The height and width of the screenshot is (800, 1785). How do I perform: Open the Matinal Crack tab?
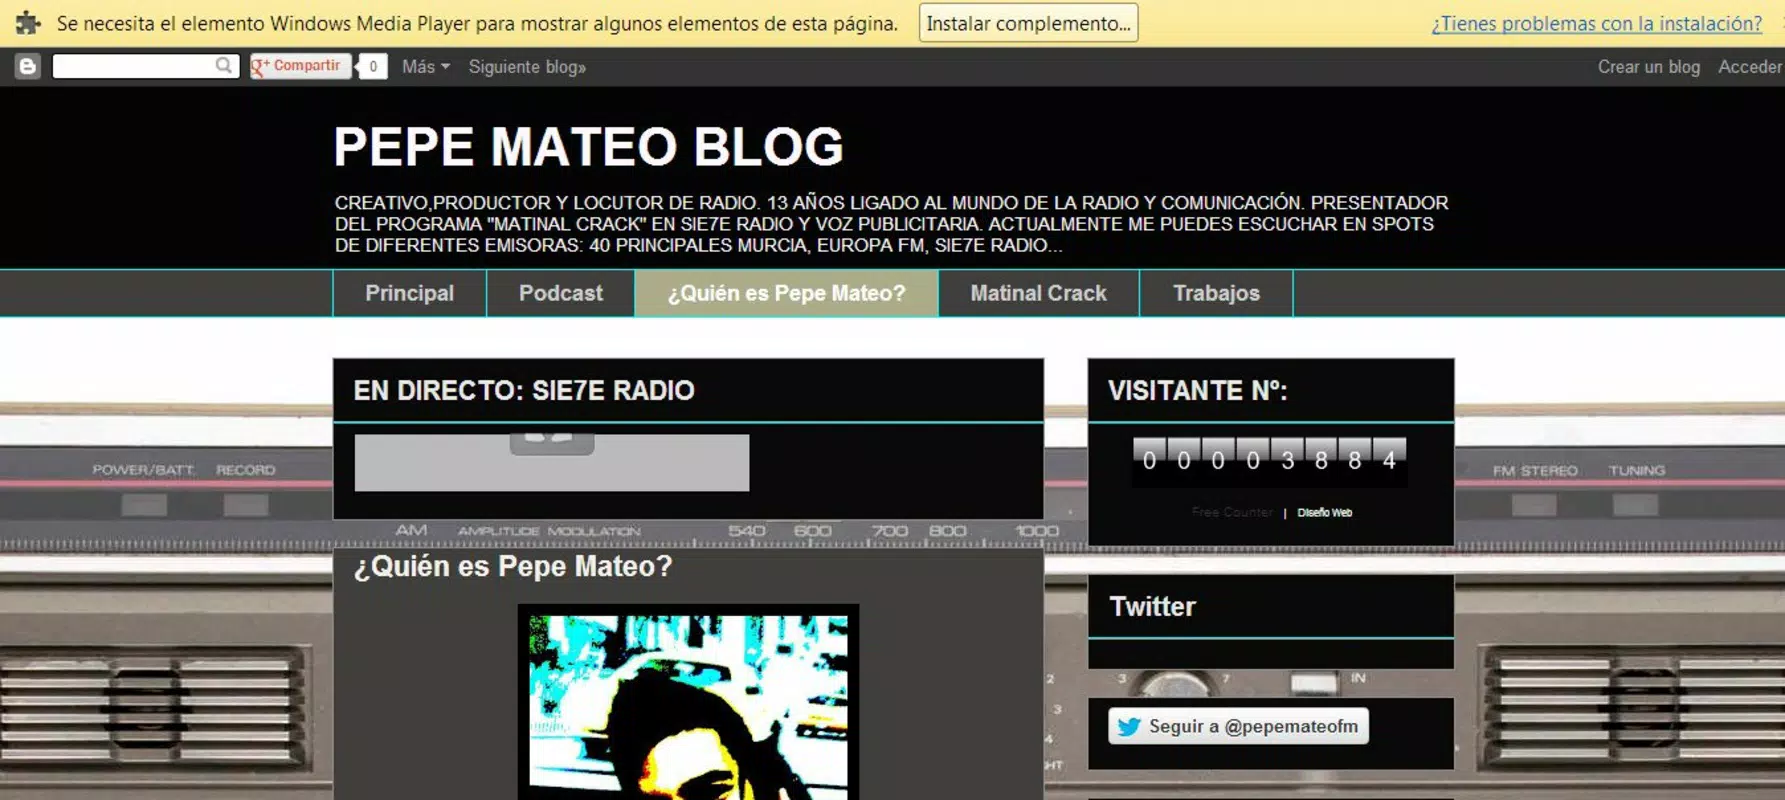coord(1038,293)
